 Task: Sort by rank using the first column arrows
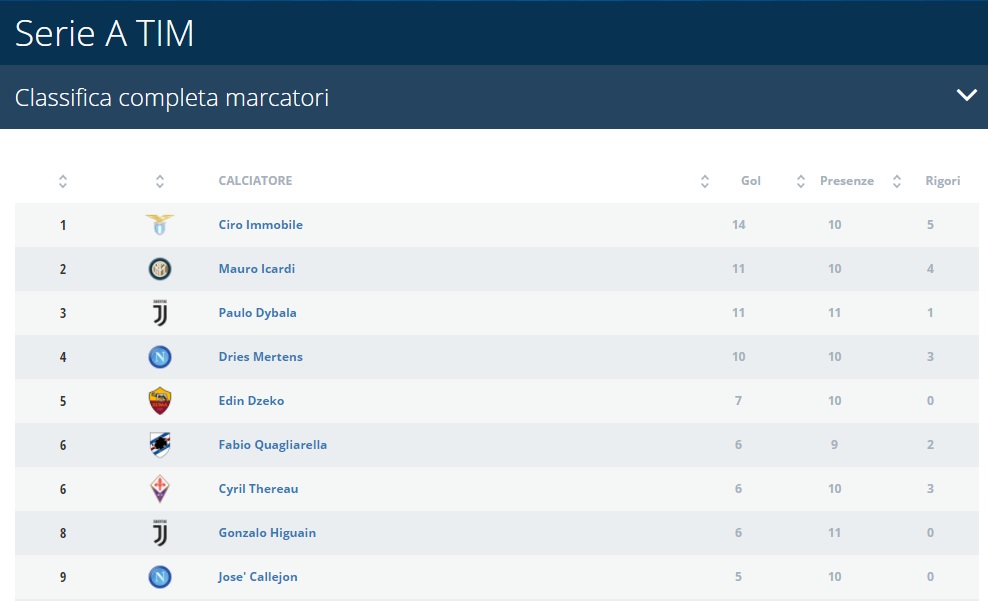click(x=63, y=181)
